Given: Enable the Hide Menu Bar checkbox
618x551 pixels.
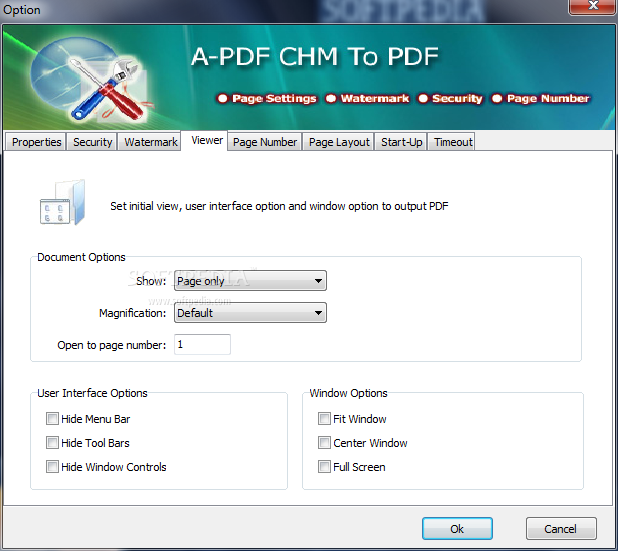Looking at the screenshot, I should (x=52, y=419).
